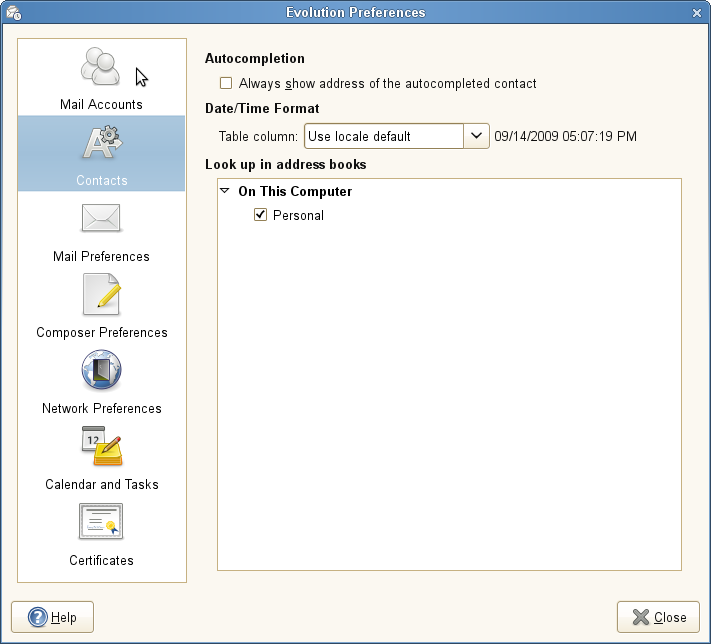Select the 'On This Computer' tree row
The height and width of the screenshot is (644, 711).
coord(449,191)
